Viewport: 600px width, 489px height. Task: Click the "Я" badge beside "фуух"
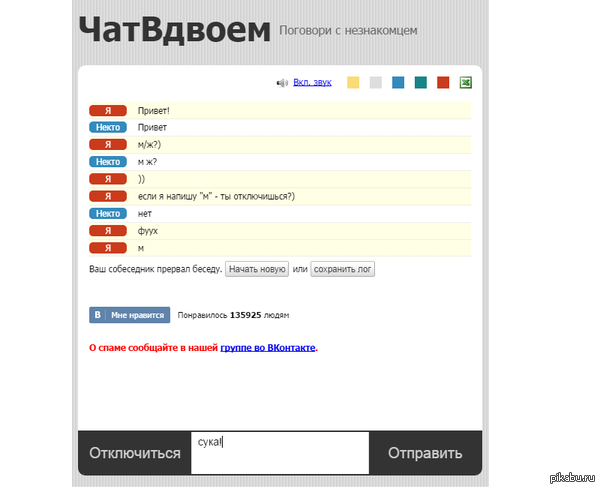coord(107,230)
